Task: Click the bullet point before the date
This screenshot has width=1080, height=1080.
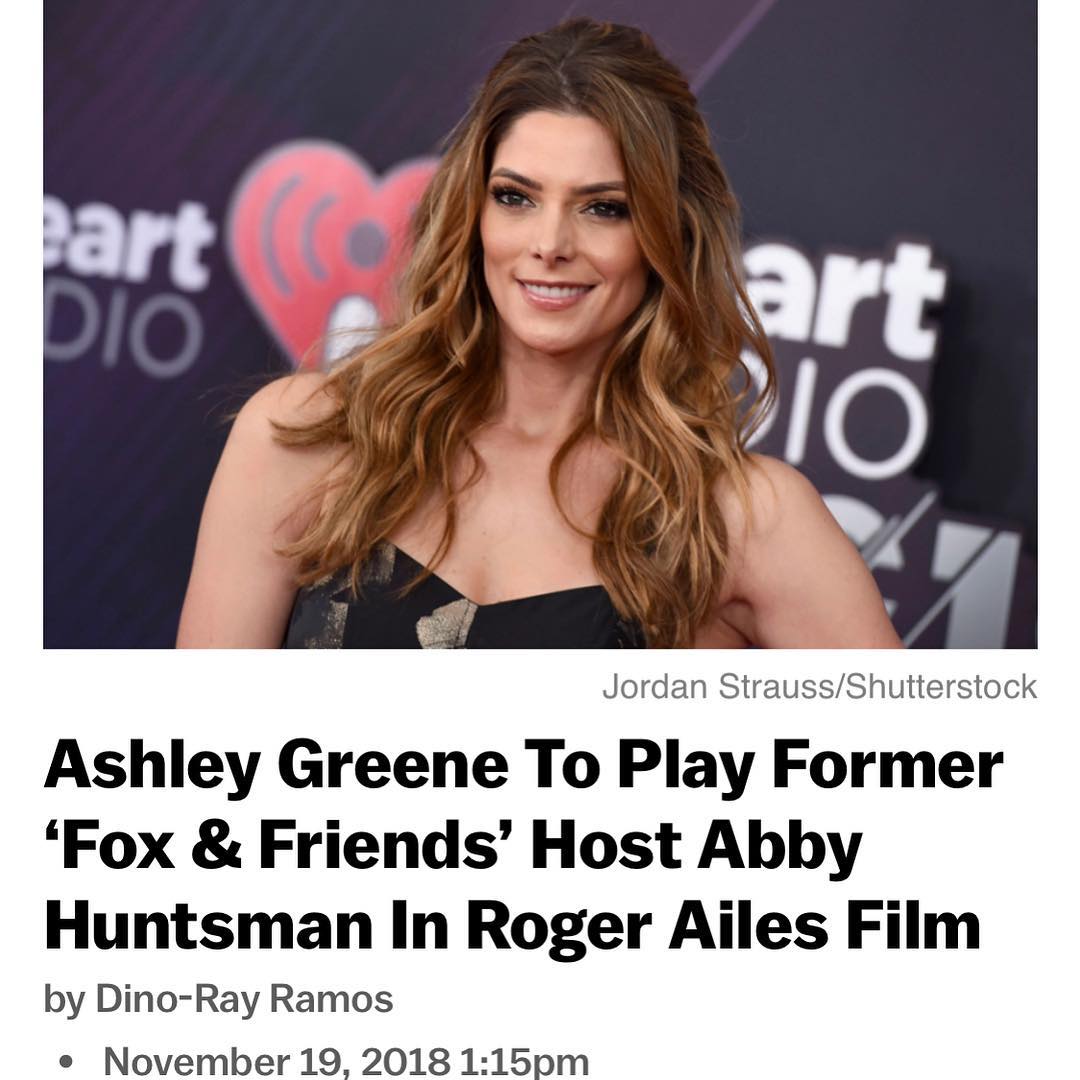Action: pyautogui.click(x=66, y=1061)
